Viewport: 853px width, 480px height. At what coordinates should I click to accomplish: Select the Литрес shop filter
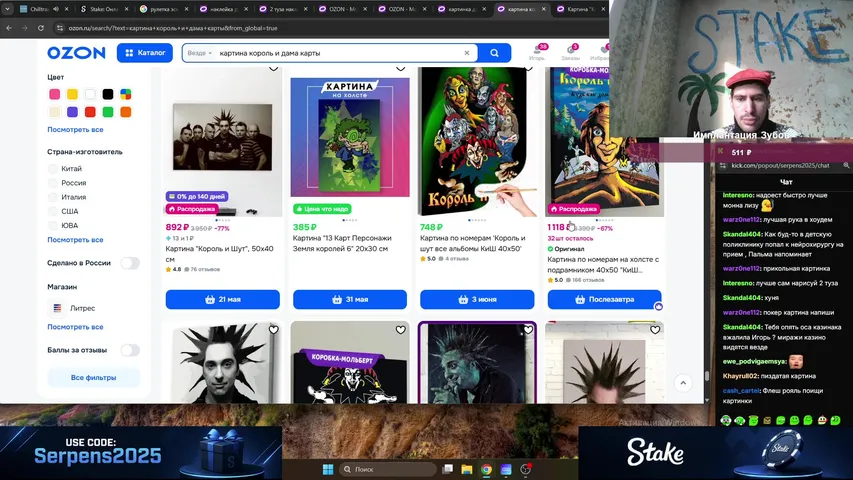tap(72, 308)
